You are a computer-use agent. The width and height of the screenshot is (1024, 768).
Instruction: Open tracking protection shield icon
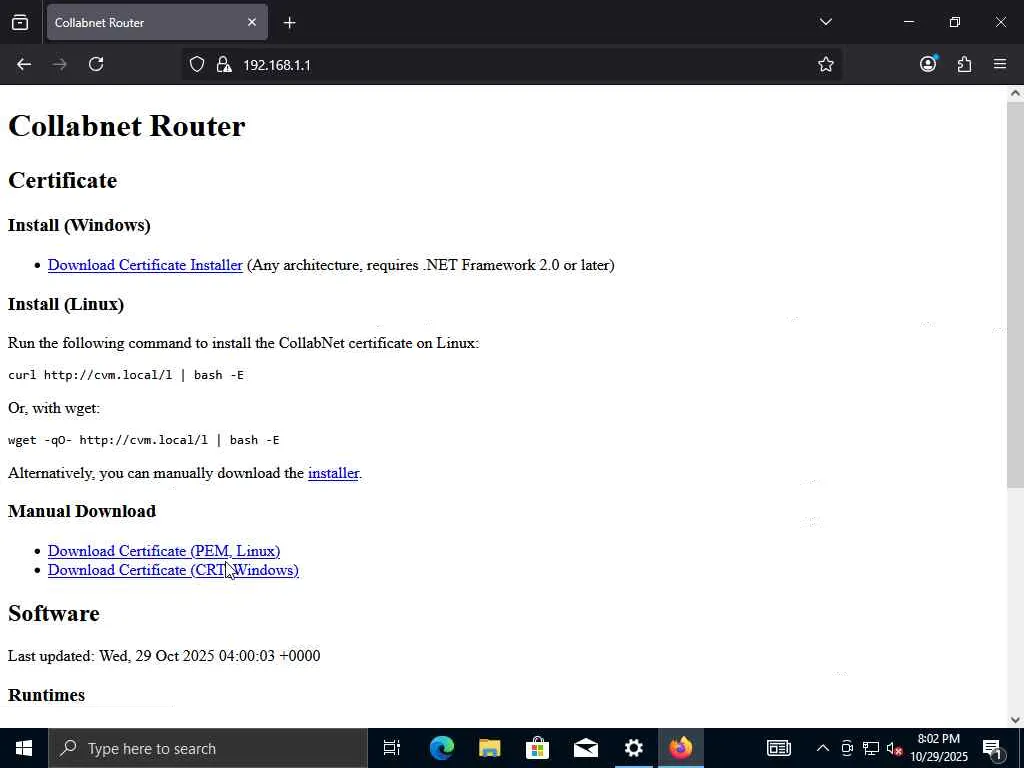point(197,64)
